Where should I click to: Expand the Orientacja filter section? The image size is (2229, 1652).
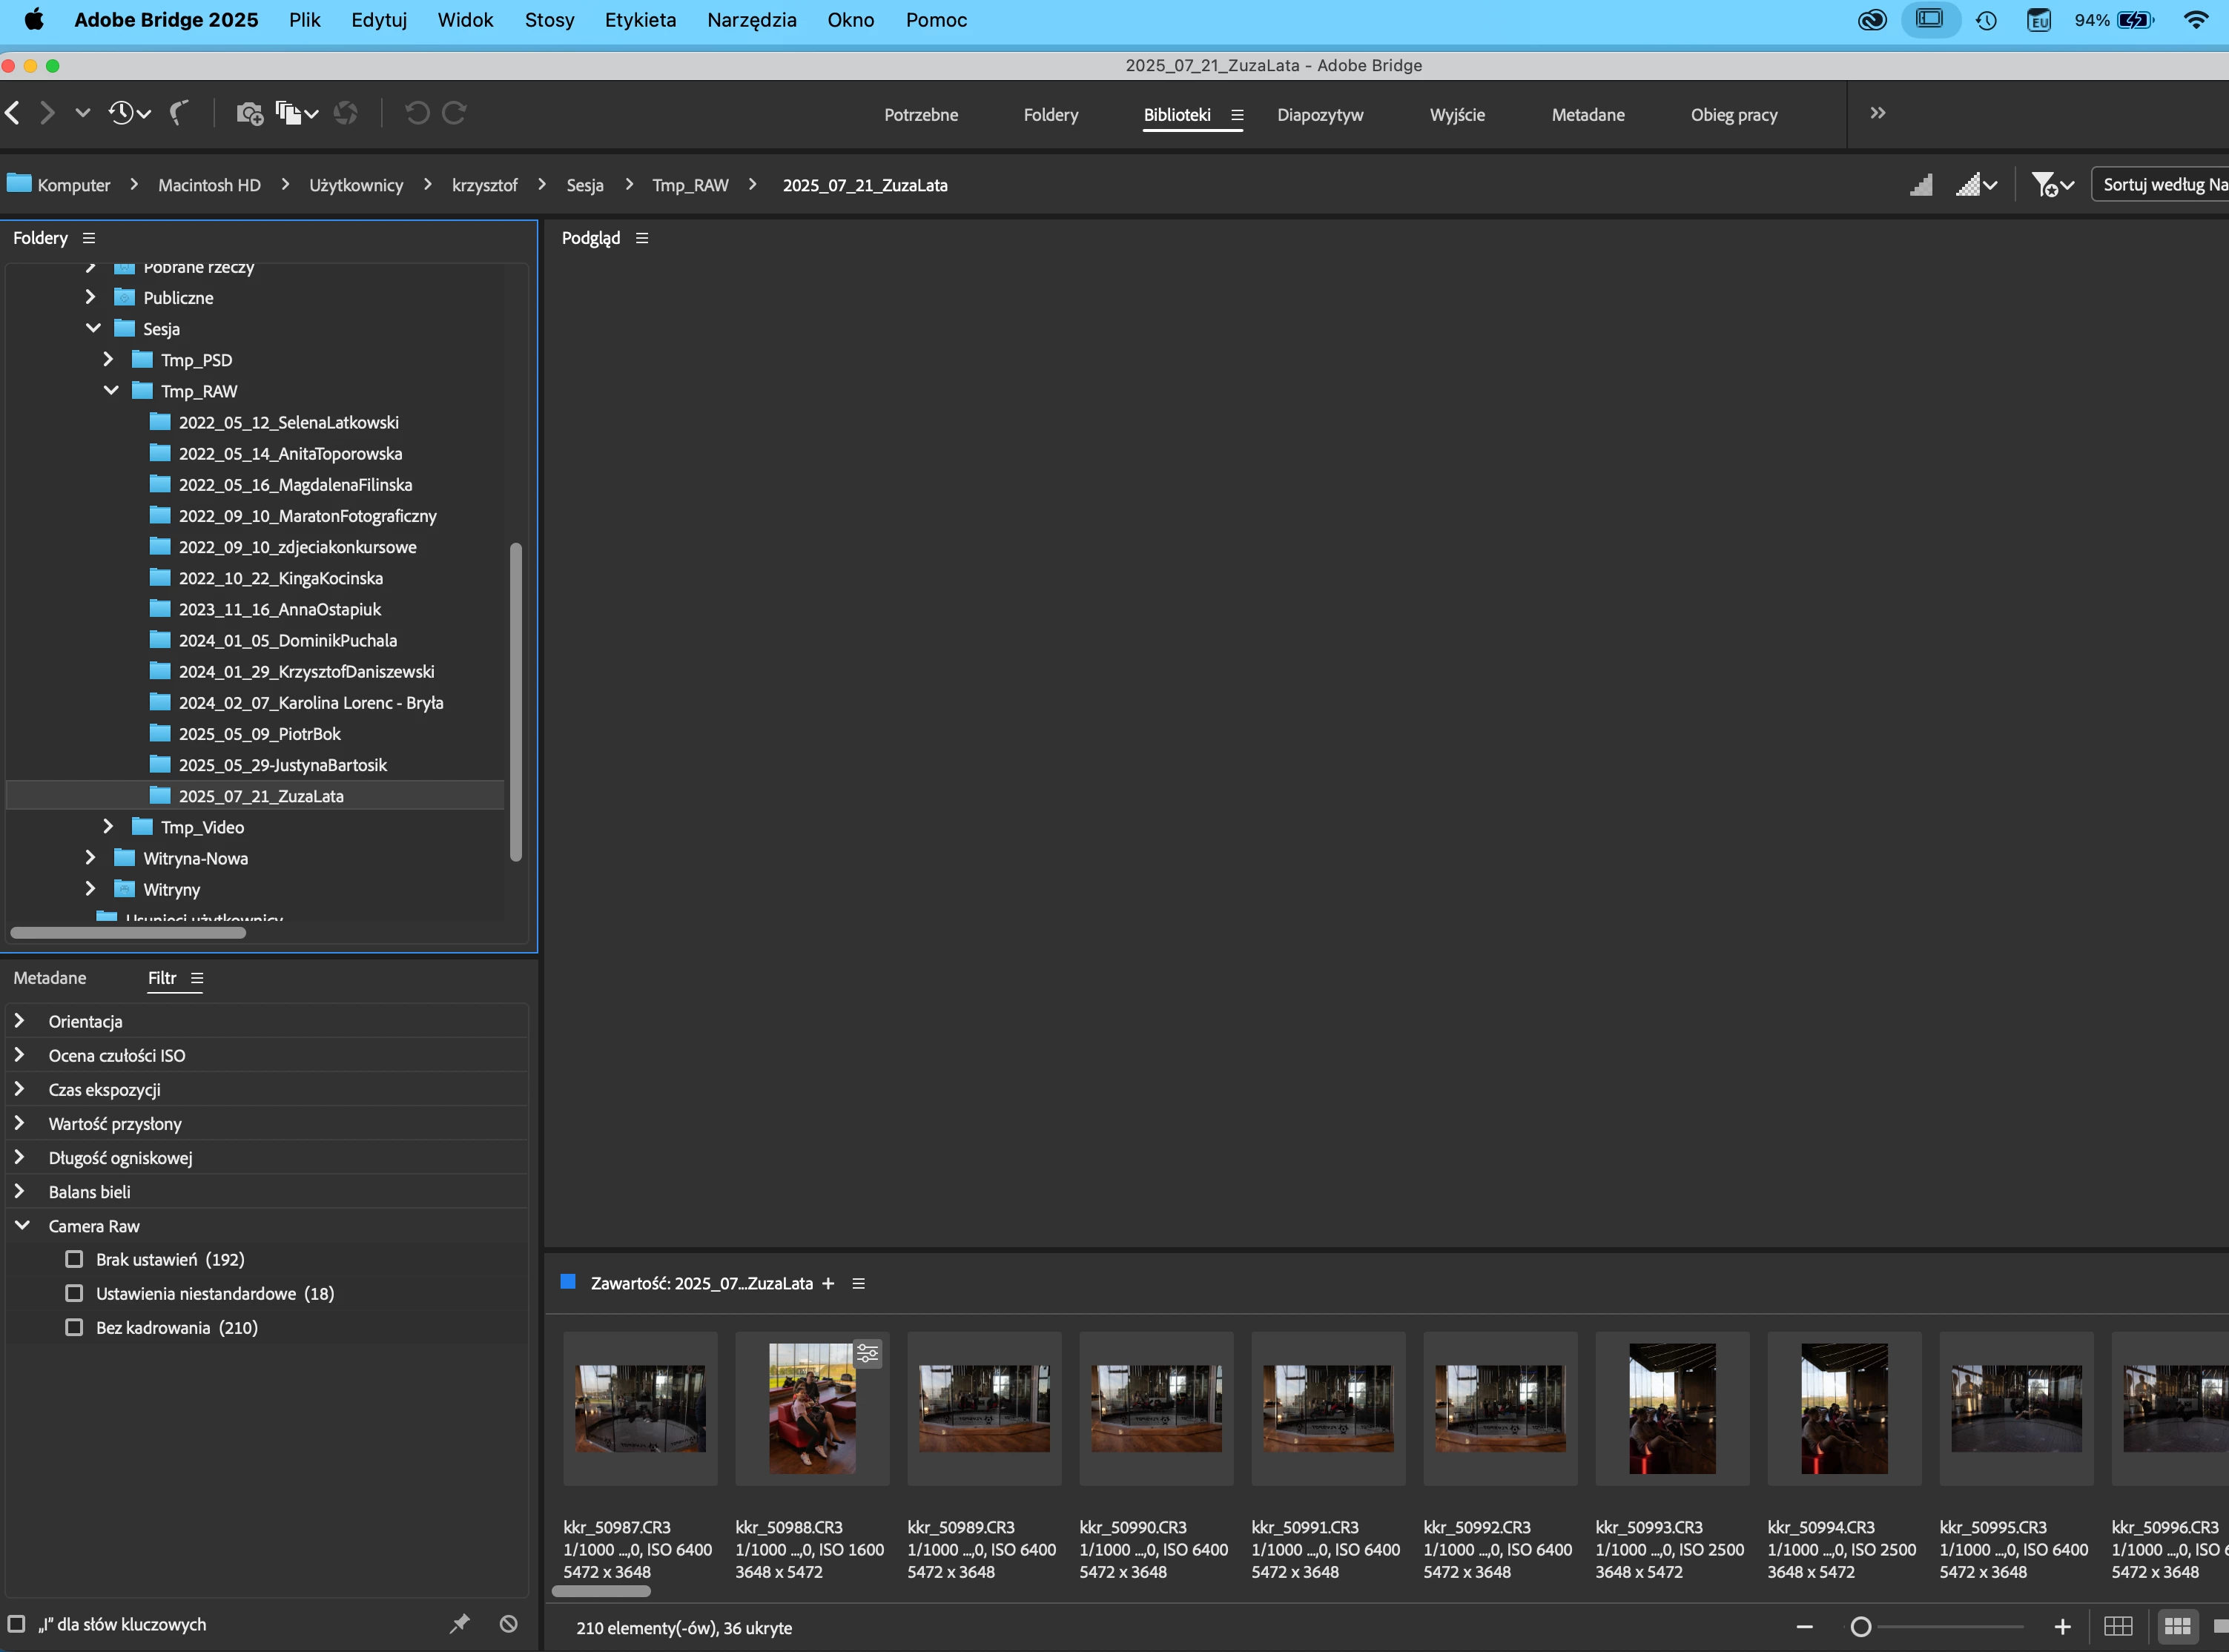click(20, 1021)
